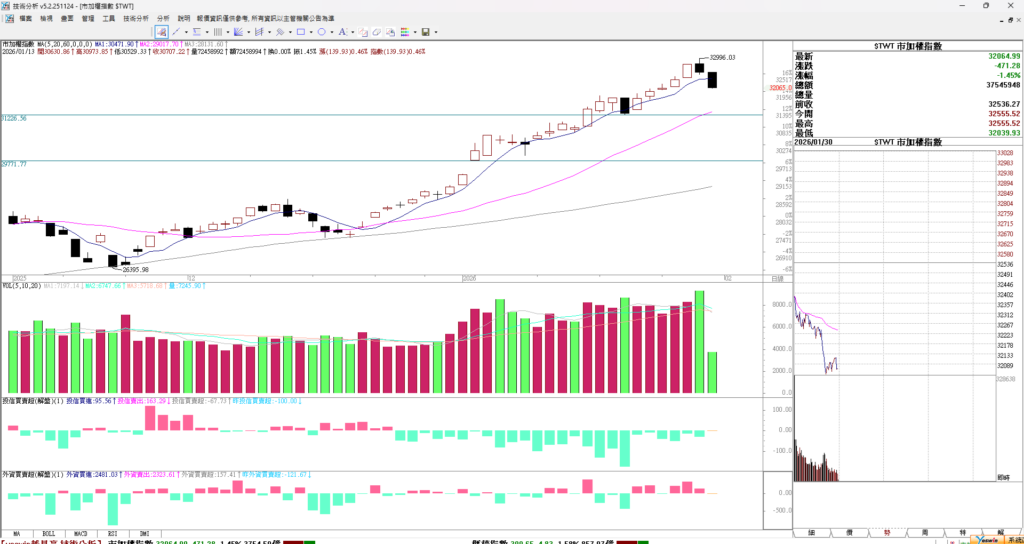The height and width of the screenshot is (544, 1024).
Task: Switch to the MACD indicator tab
Action: coord(81,534)
